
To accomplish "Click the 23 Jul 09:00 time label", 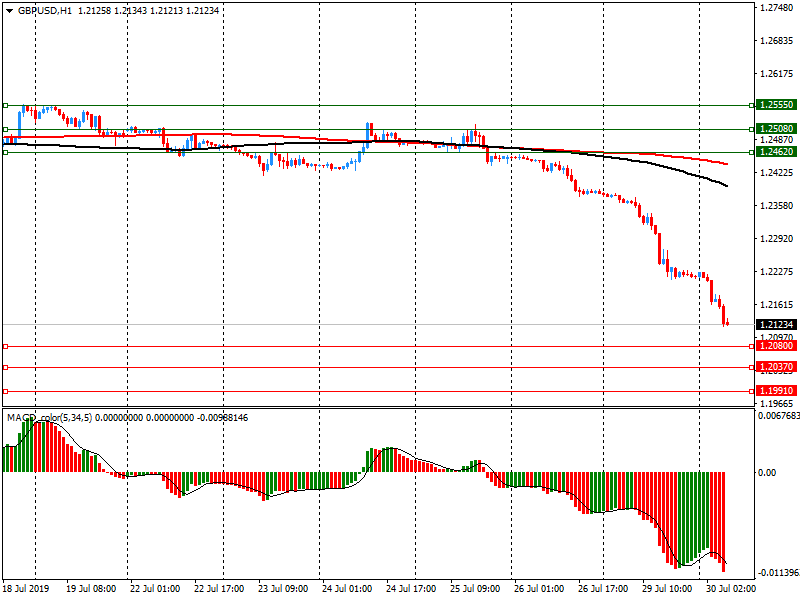I will tap(283, 588).
